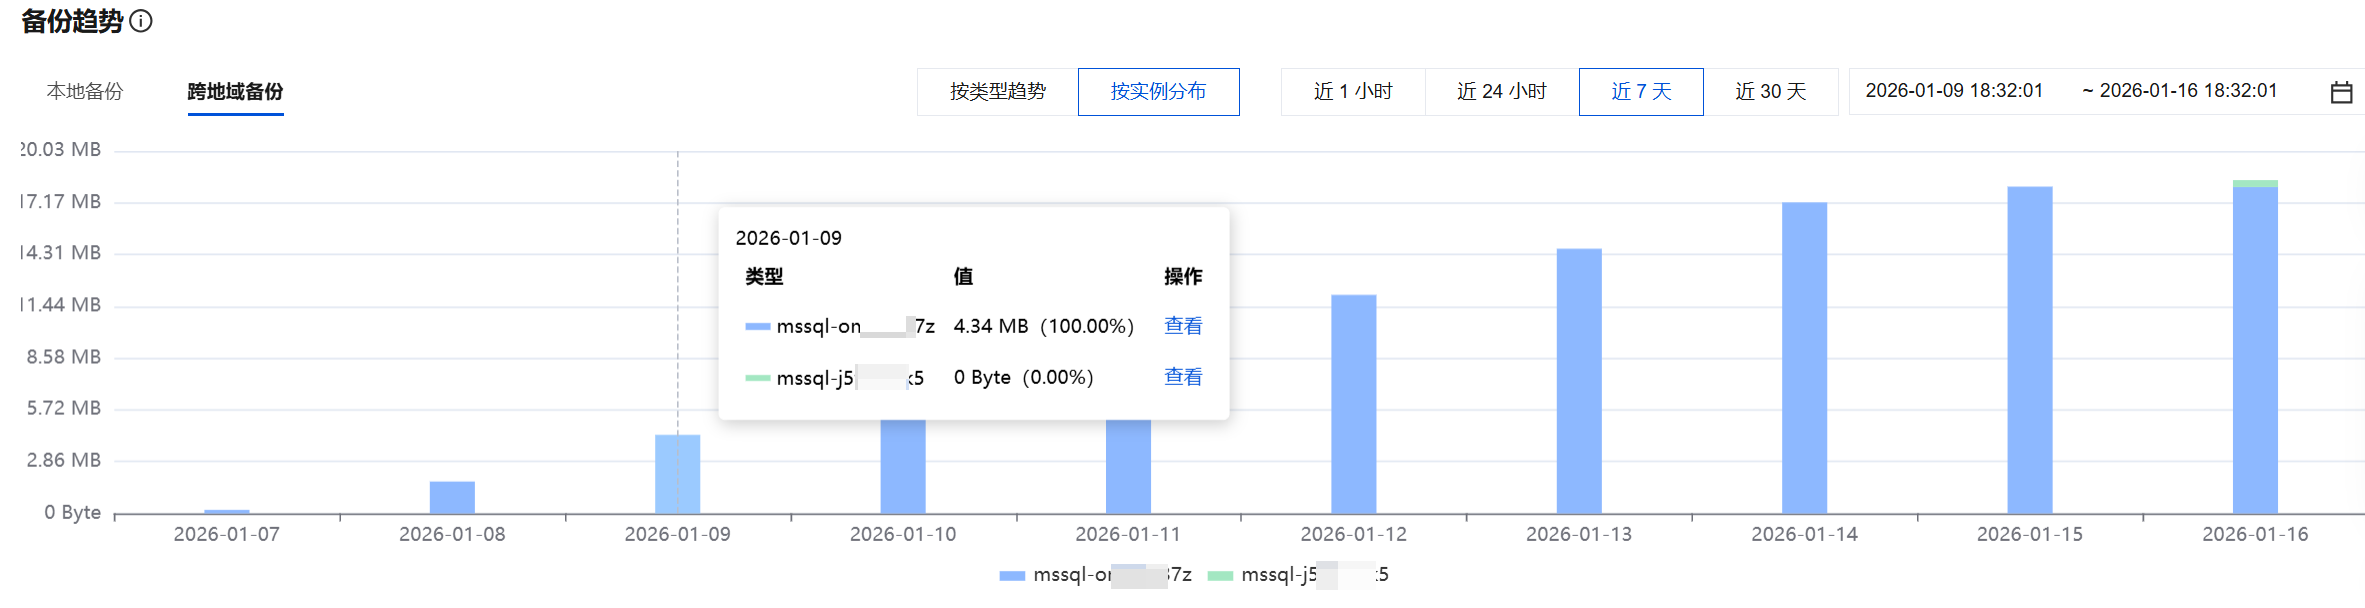This screenshot has height=608, width=2365.
Task: Click the bar for 2026-01-07
Action: coord(227,511)
